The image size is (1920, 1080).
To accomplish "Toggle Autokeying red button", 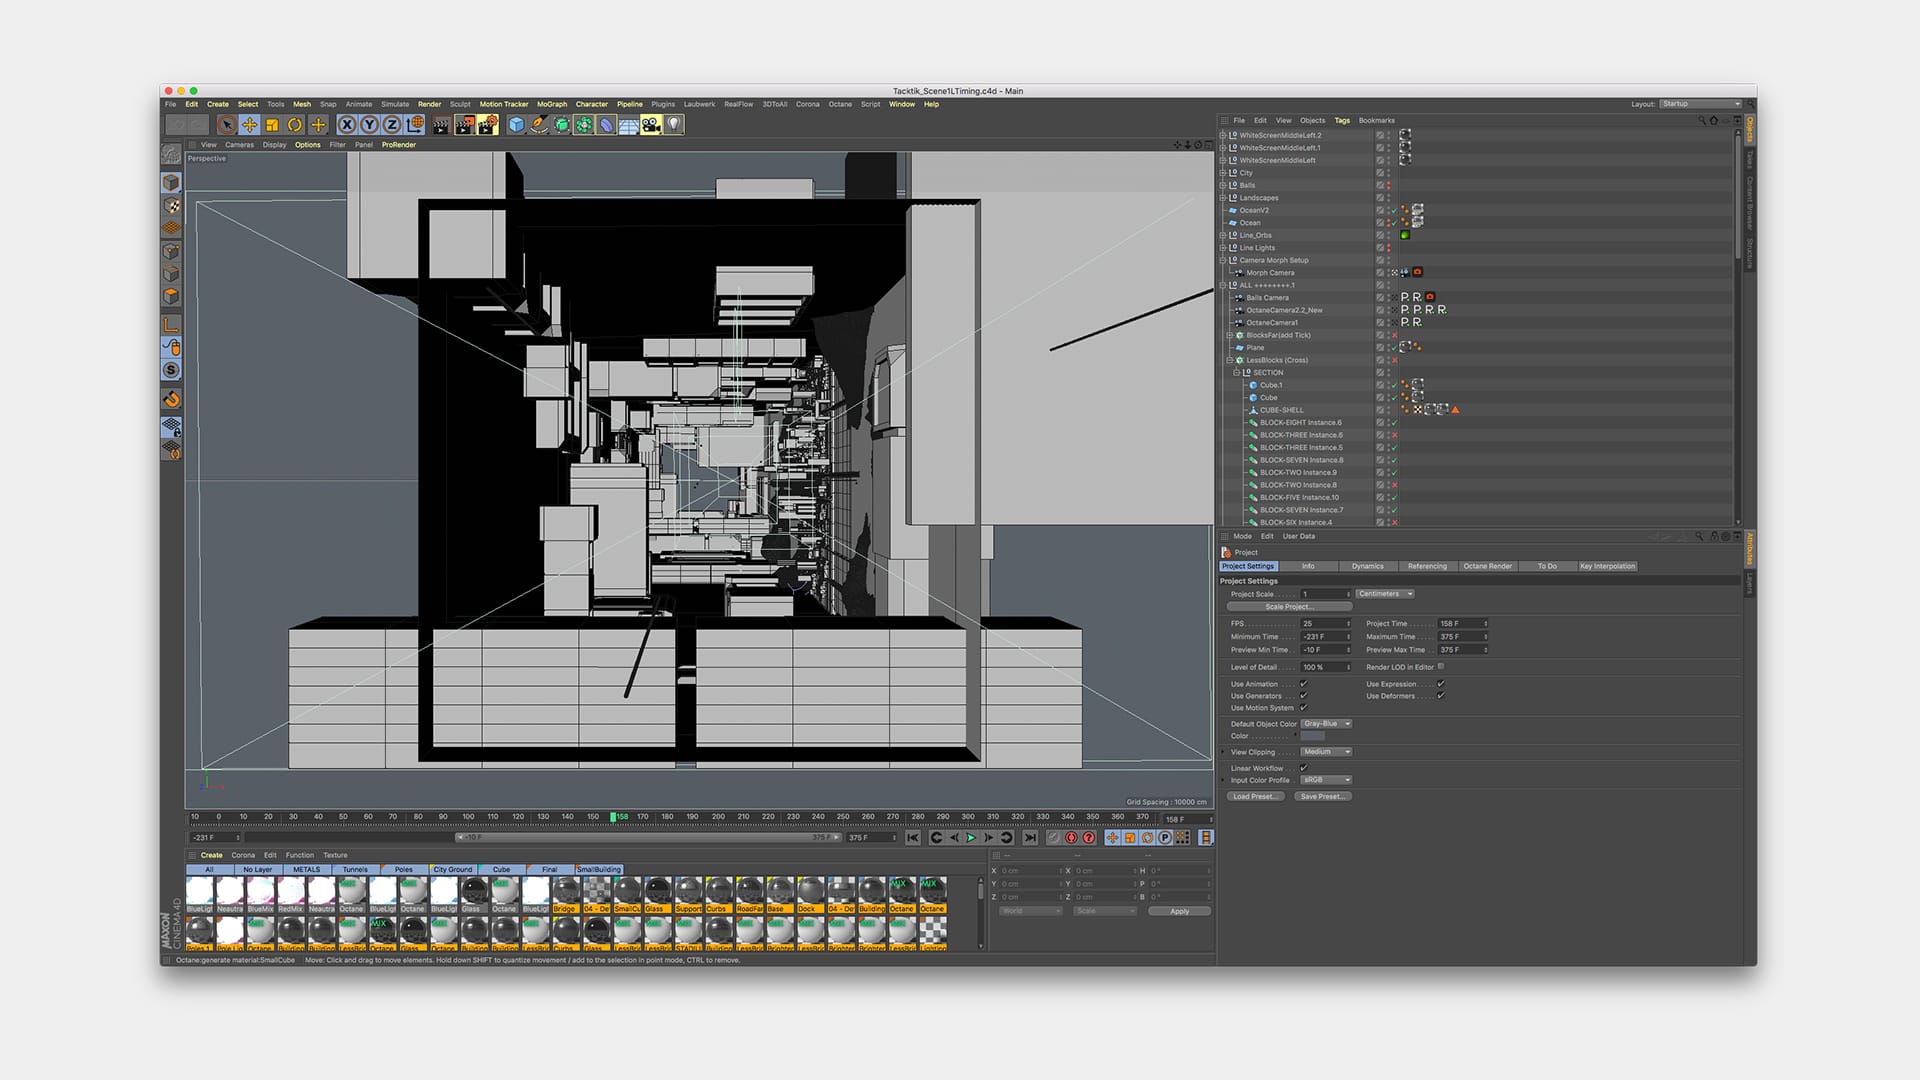I will point(1071,838).
